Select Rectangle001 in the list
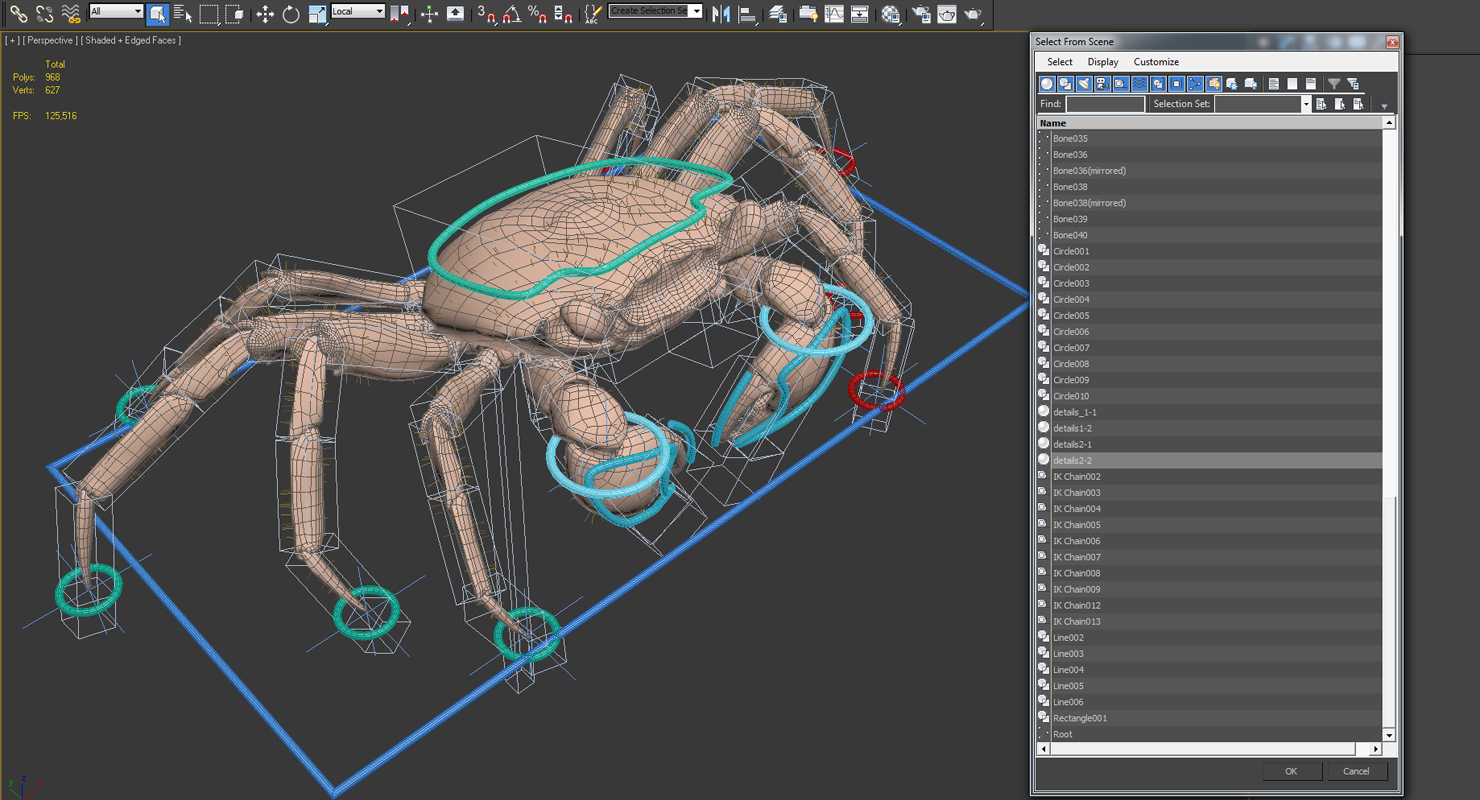This screenshot has height=800, width=1480. click(1209, 718)
